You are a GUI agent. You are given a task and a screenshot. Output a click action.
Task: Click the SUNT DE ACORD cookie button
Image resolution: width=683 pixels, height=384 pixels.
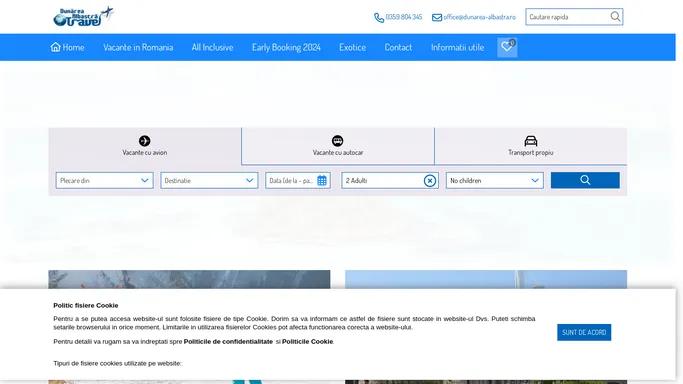(x=584, y=332)
